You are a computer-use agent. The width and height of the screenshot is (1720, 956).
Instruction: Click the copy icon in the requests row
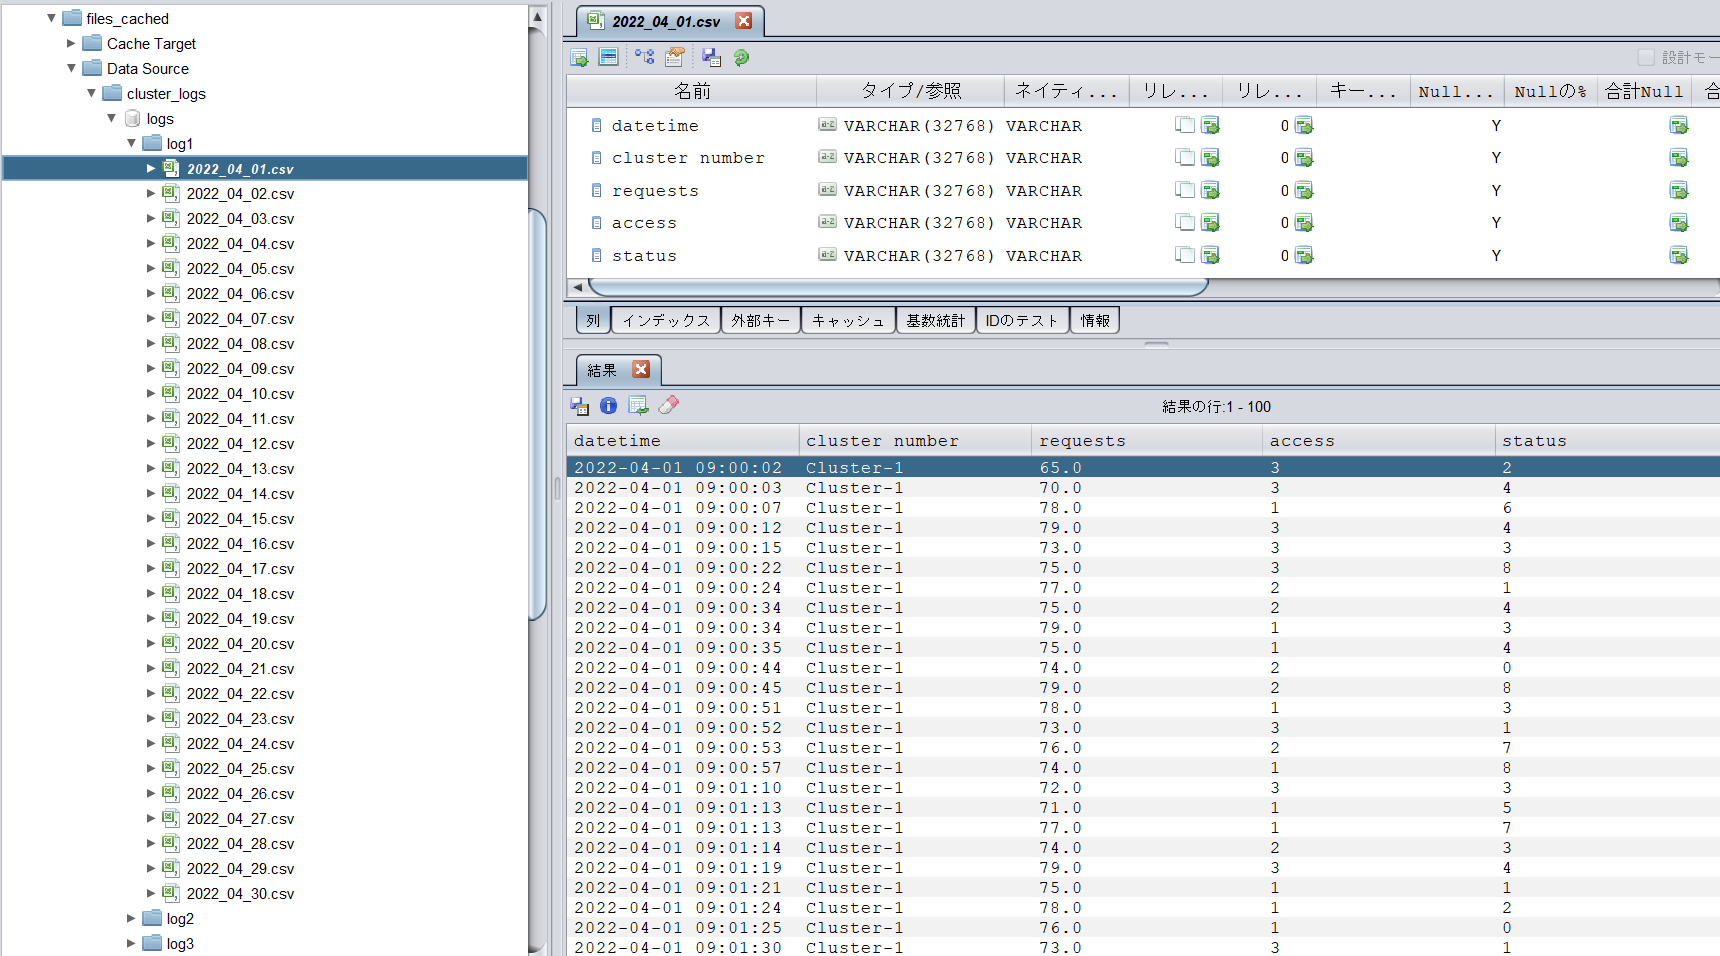tap(1185, 190)
